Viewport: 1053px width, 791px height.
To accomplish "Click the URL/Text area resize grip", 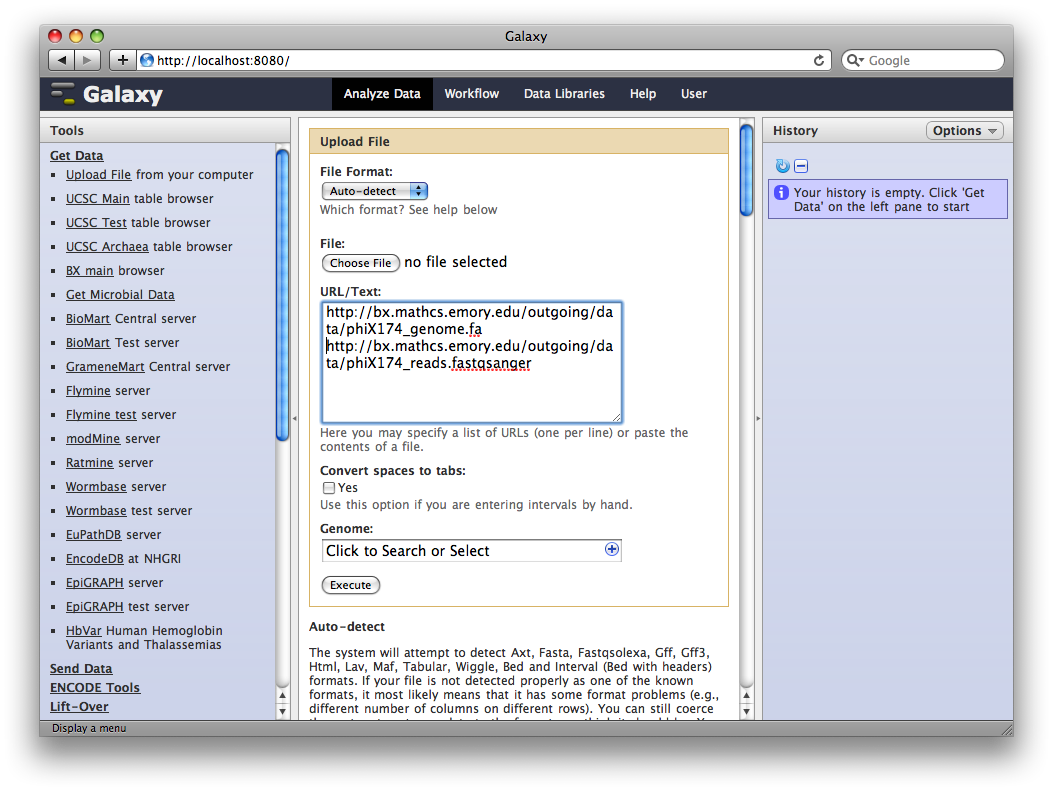I will click(x=616, y=417).
